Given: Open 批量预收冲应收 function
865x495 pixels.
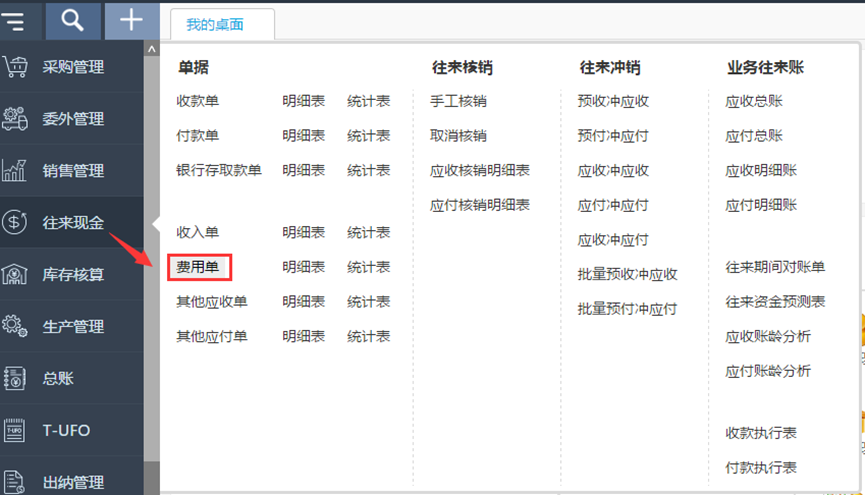Looking at the screenshot, I should [627, 274].
